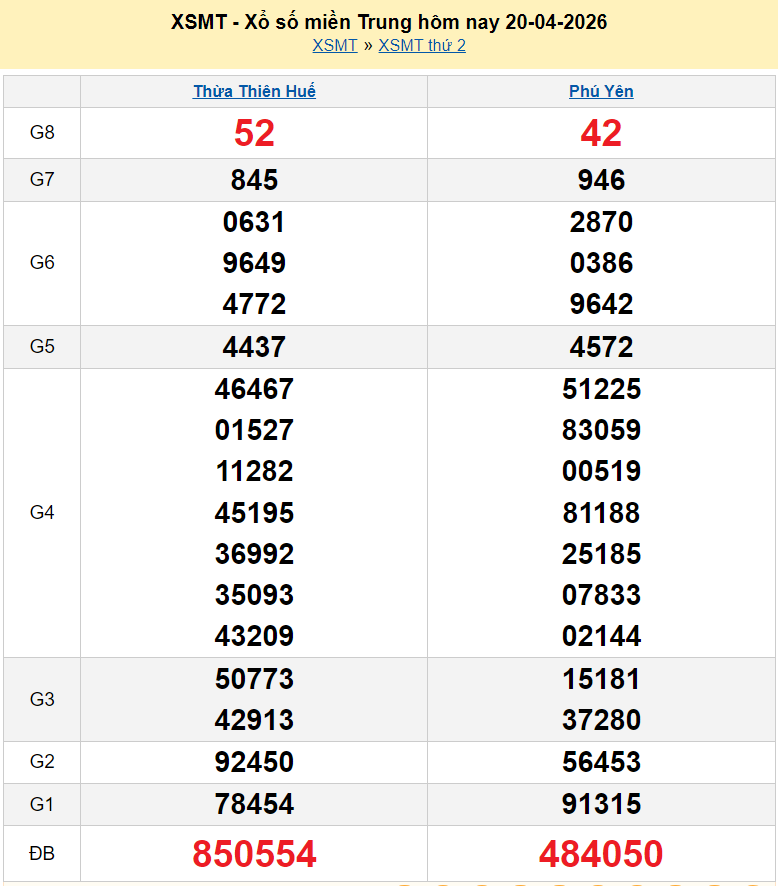This screenshot has height=886, width=778.
Task: Select G4 number 36992
Action: [254, 554]
